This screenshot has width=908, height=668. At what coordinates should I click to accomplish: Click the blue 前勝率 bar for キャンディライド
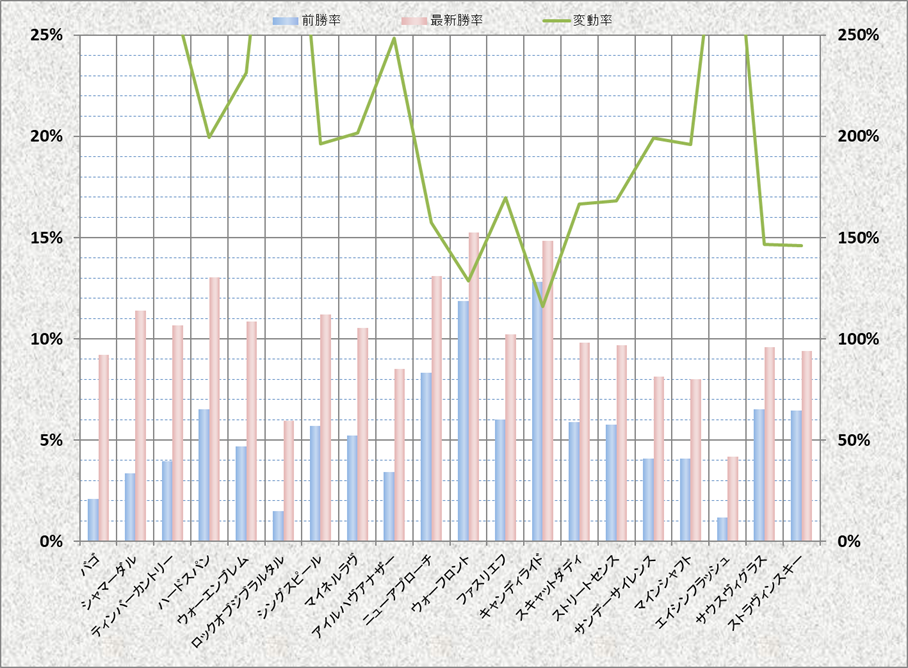[537, 411]
